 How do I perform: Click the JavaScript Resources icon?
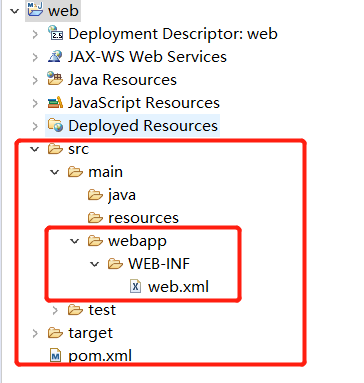tap(55, 102)
